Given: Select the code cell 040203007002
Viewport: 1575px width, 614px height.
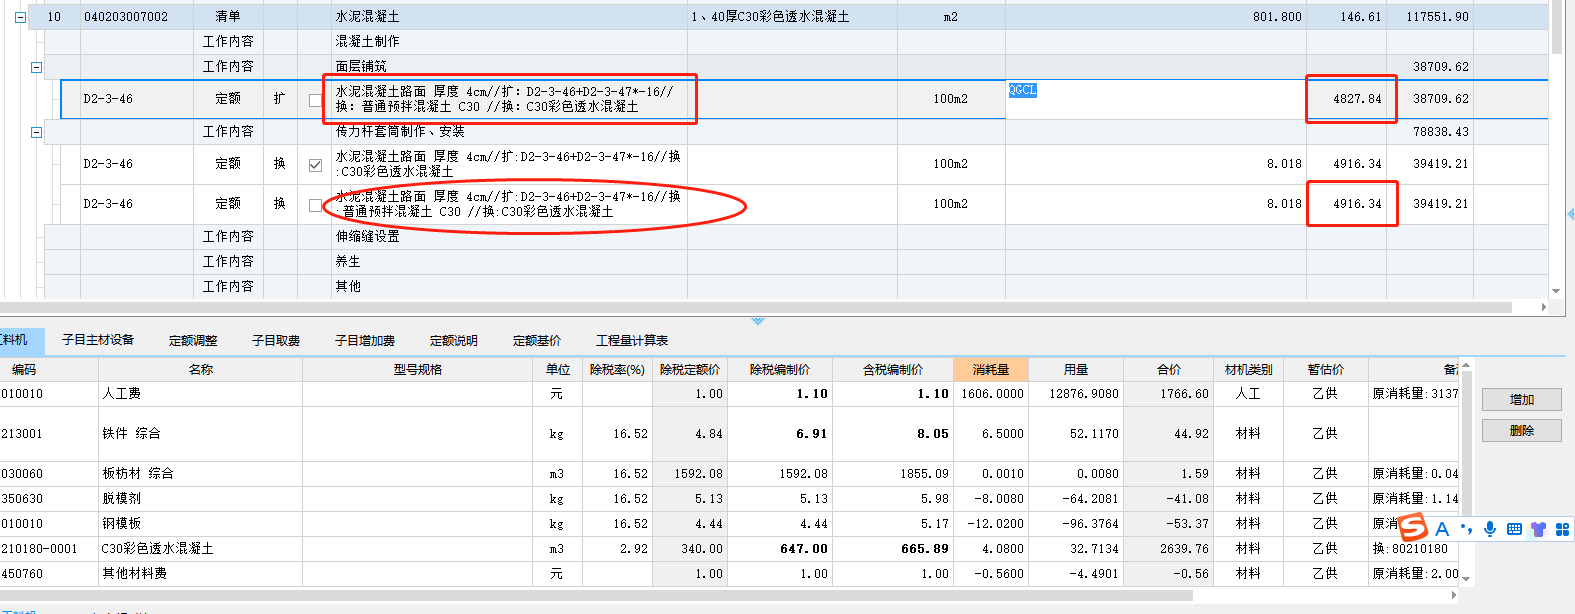Looking at the screenshot, I should (x=126, y=17).
